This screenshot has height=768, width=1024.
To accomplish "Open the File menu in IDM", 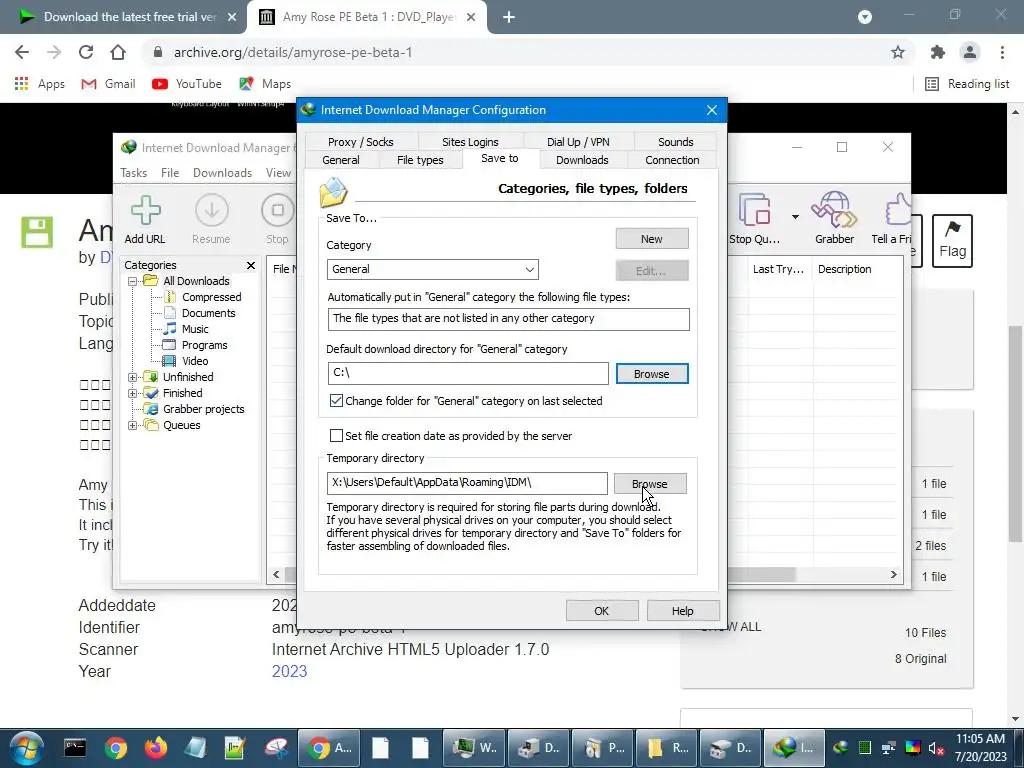I will coord(170,173).
